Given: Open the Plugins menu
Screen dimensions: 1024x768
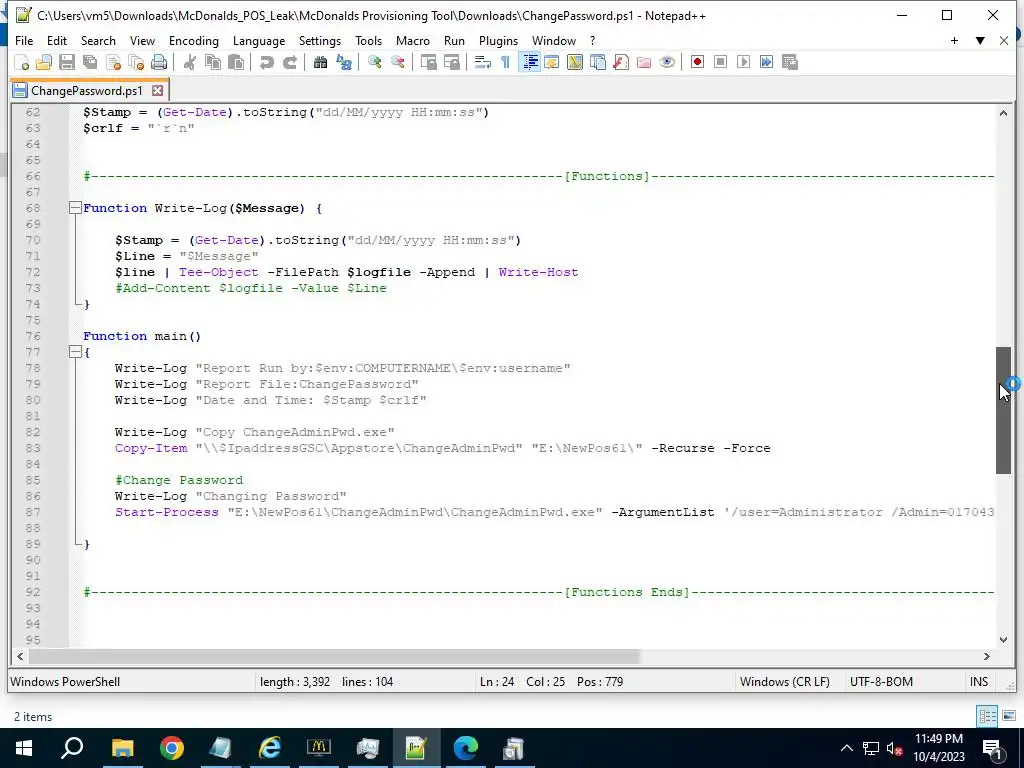Looking at the screenshot, I should point(498,40).
